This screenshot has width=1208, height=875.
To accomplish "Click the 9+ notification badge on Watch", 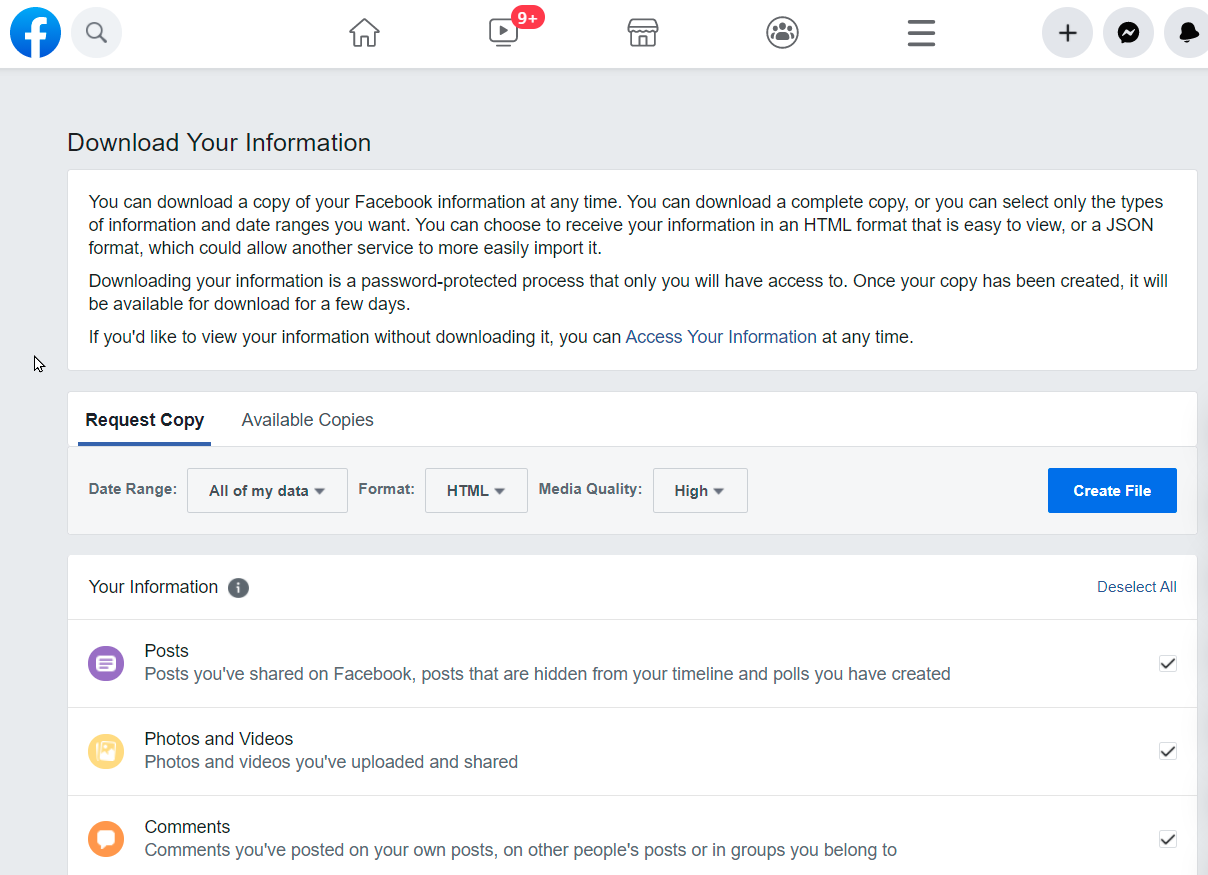I will (527, 17).
